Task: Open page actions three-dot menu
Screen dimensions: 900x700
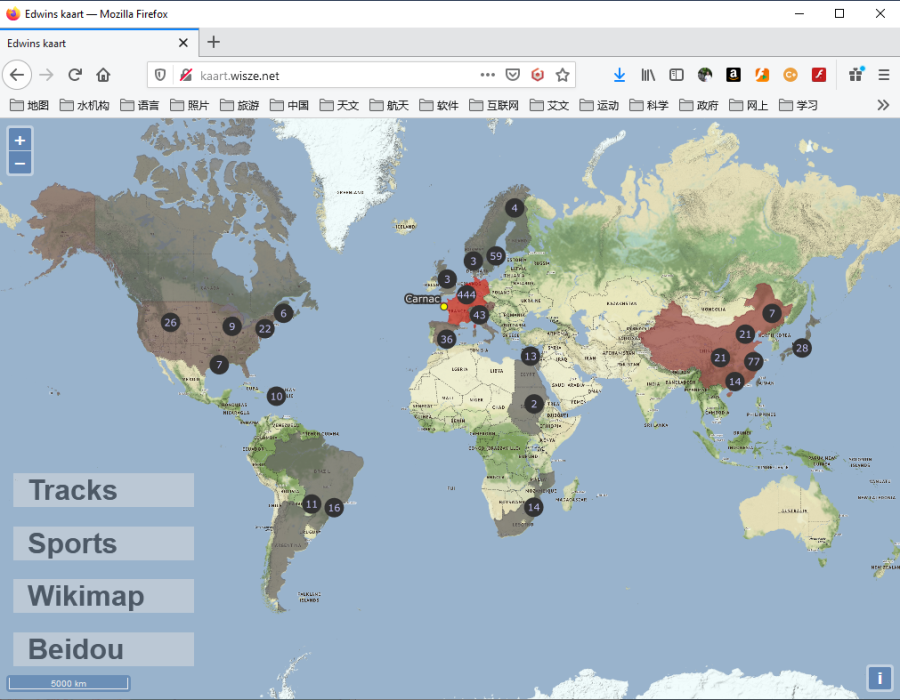Action: click(487, 75)
